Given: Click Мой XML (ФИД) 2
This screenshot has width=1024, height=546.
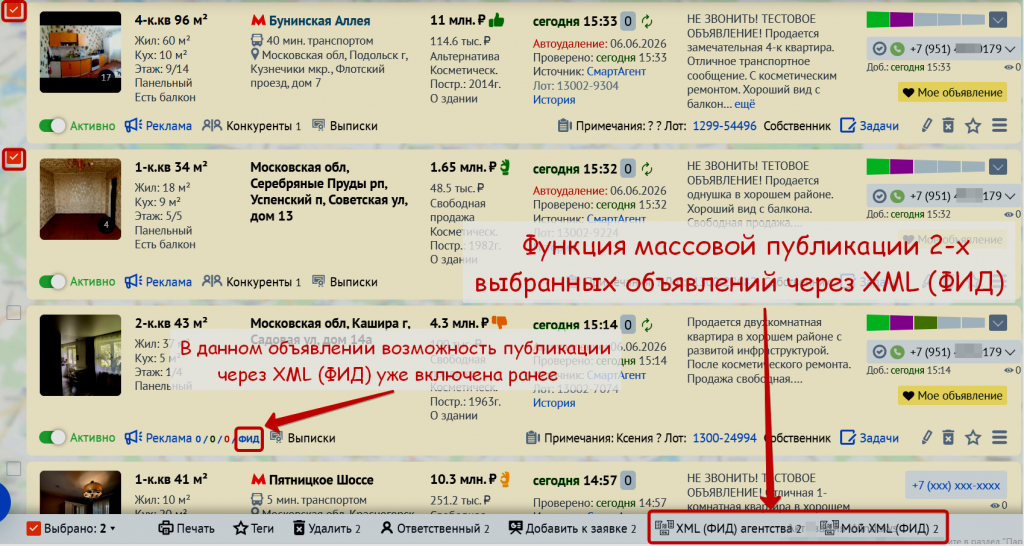Looking at the screenshot, I should click(x=880, y=528).
